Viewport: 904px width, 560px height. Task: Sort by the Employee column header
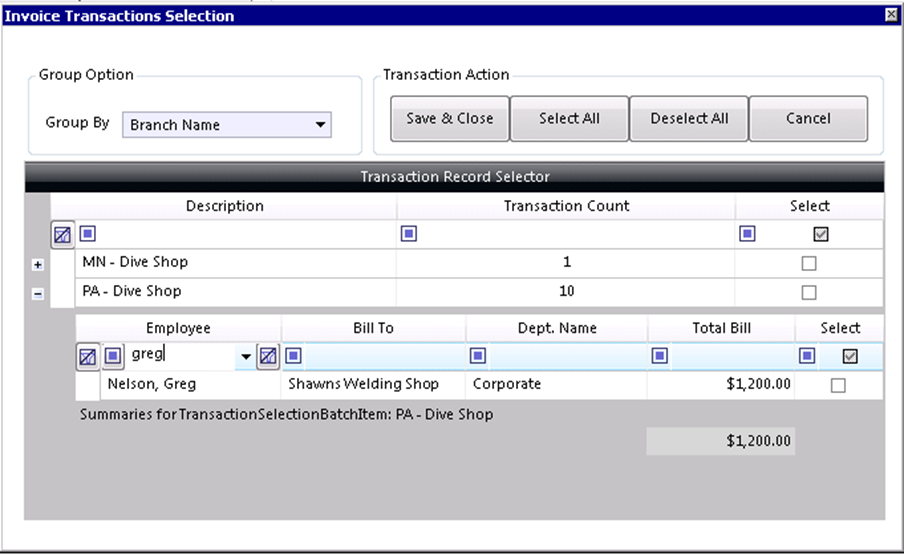coord(178,328)
